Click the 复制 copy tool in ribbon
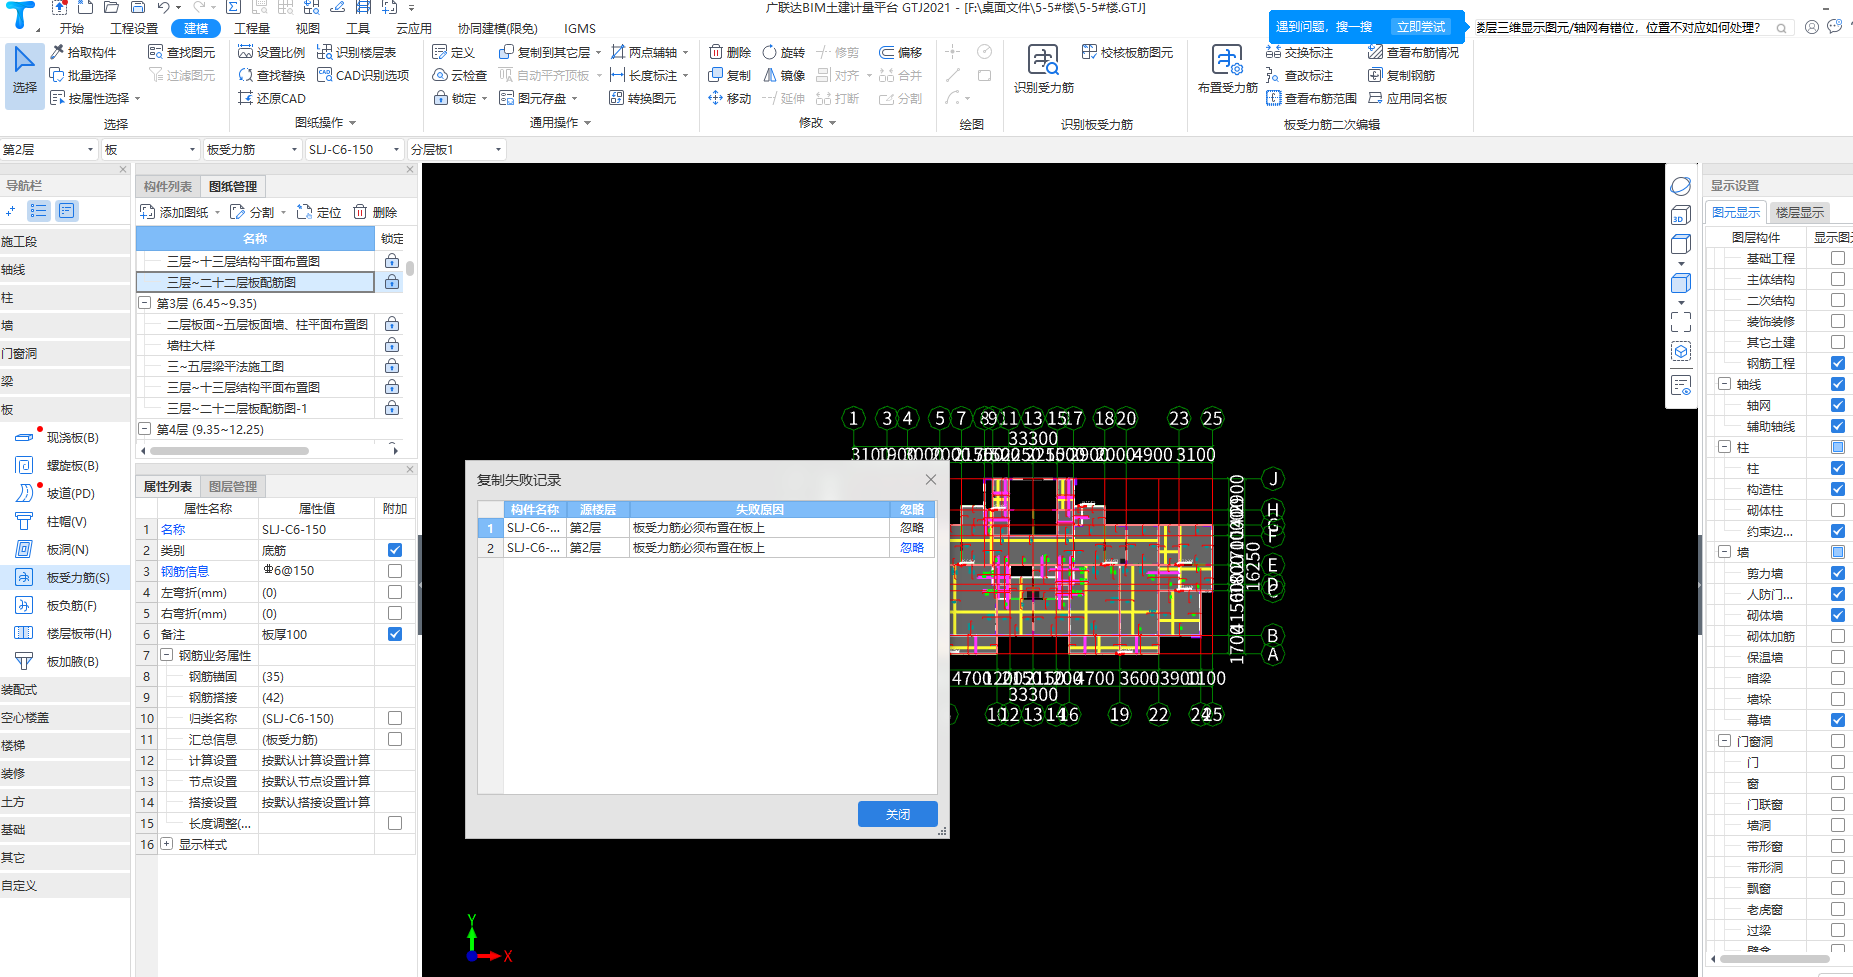Viewport: 1853px width, 977px height. tap(729, 75)
